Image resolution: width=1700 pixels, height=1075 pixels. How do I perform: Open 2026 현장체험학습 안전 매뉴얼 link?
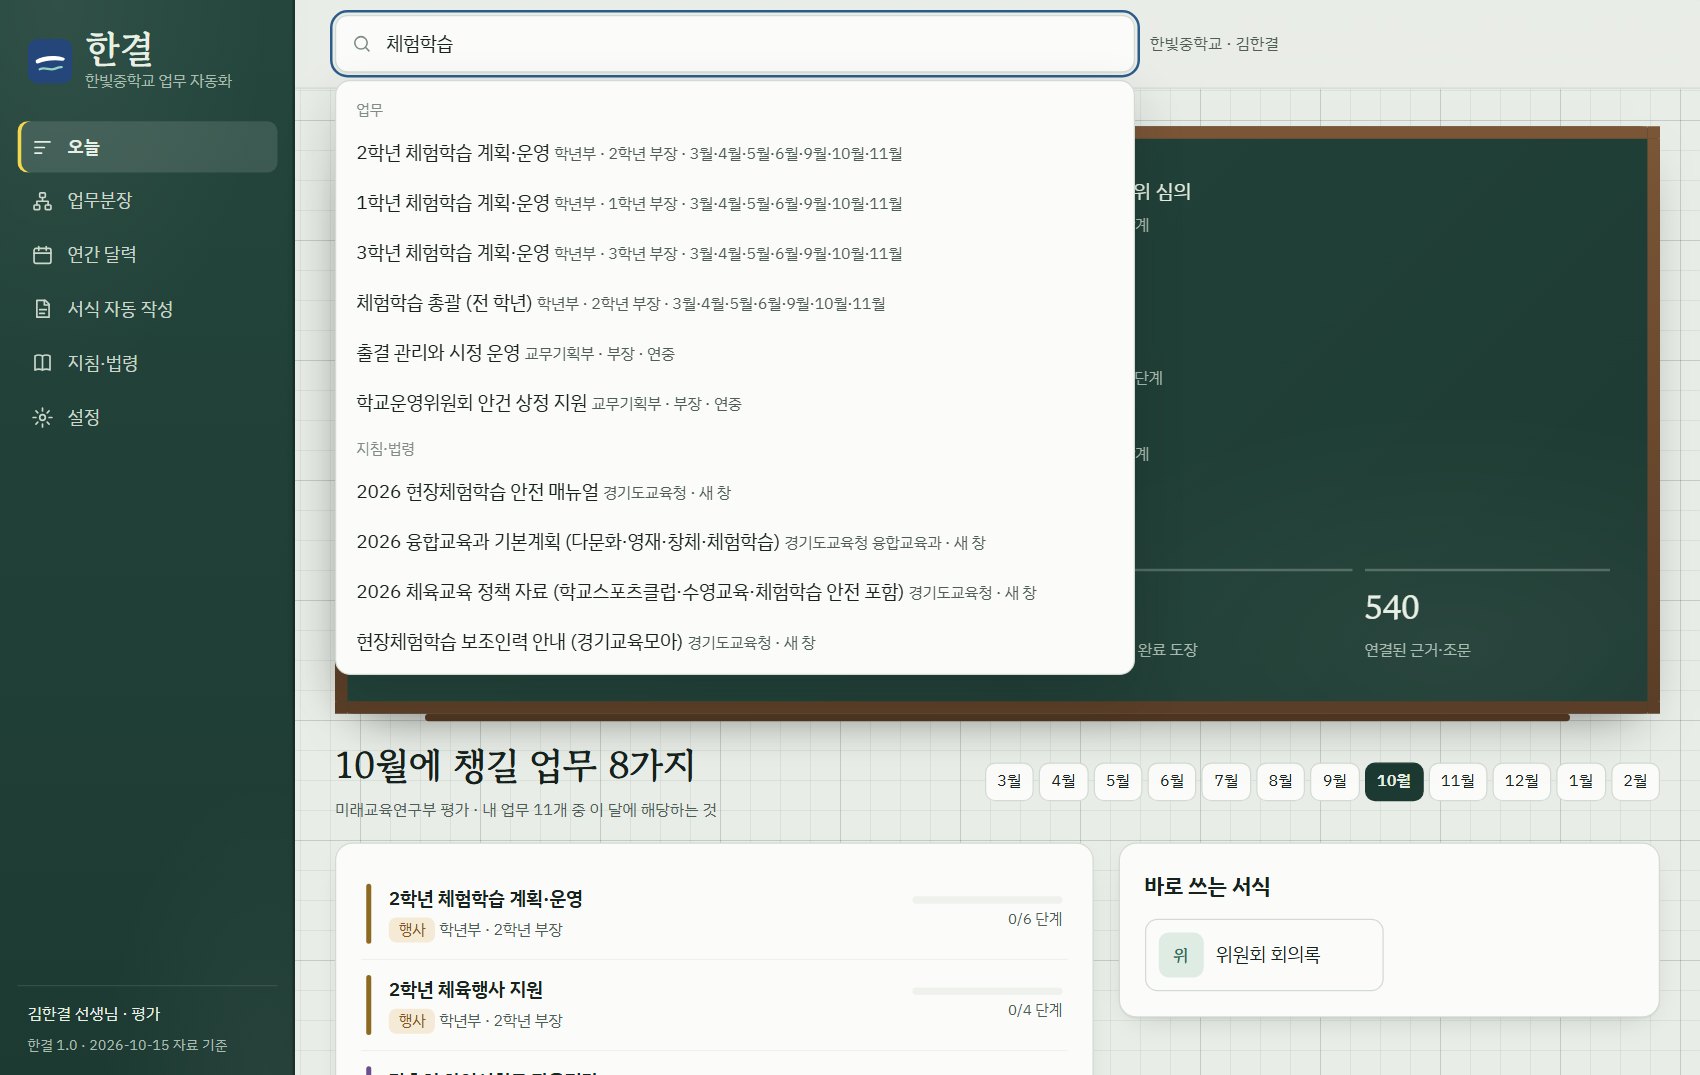(x=735, y=492)
